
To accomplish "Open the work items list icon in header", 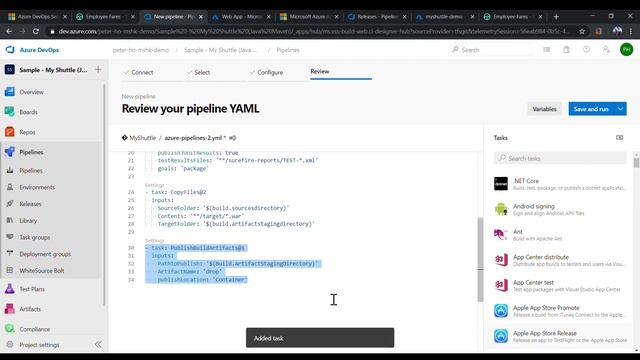I will coord(547,50).
